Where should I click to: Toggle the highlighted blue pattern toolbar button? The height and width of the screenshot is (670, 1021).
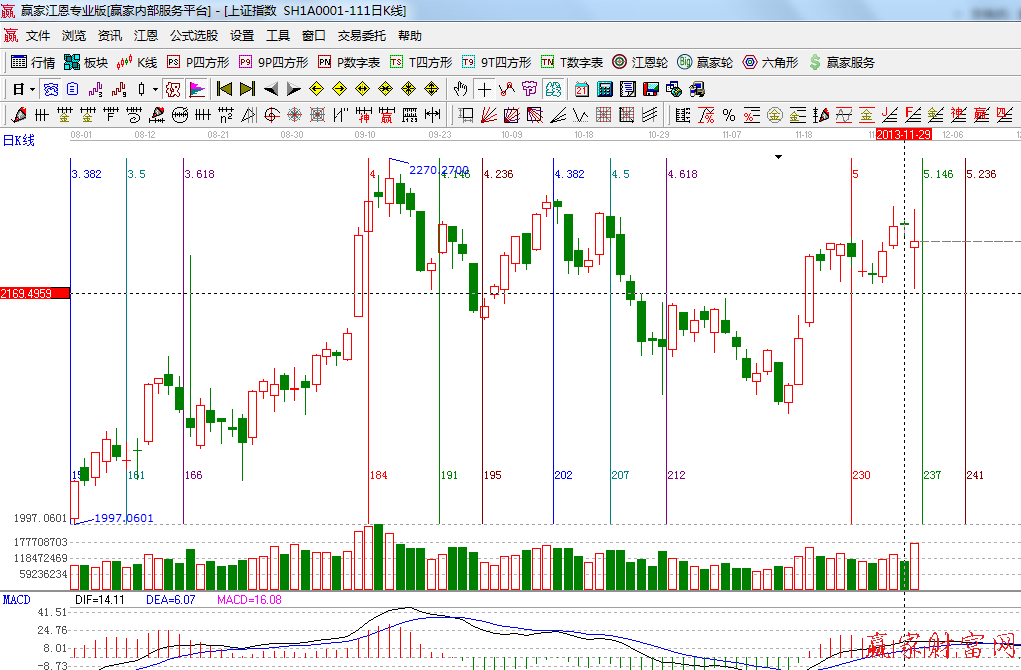pos(50,89)
